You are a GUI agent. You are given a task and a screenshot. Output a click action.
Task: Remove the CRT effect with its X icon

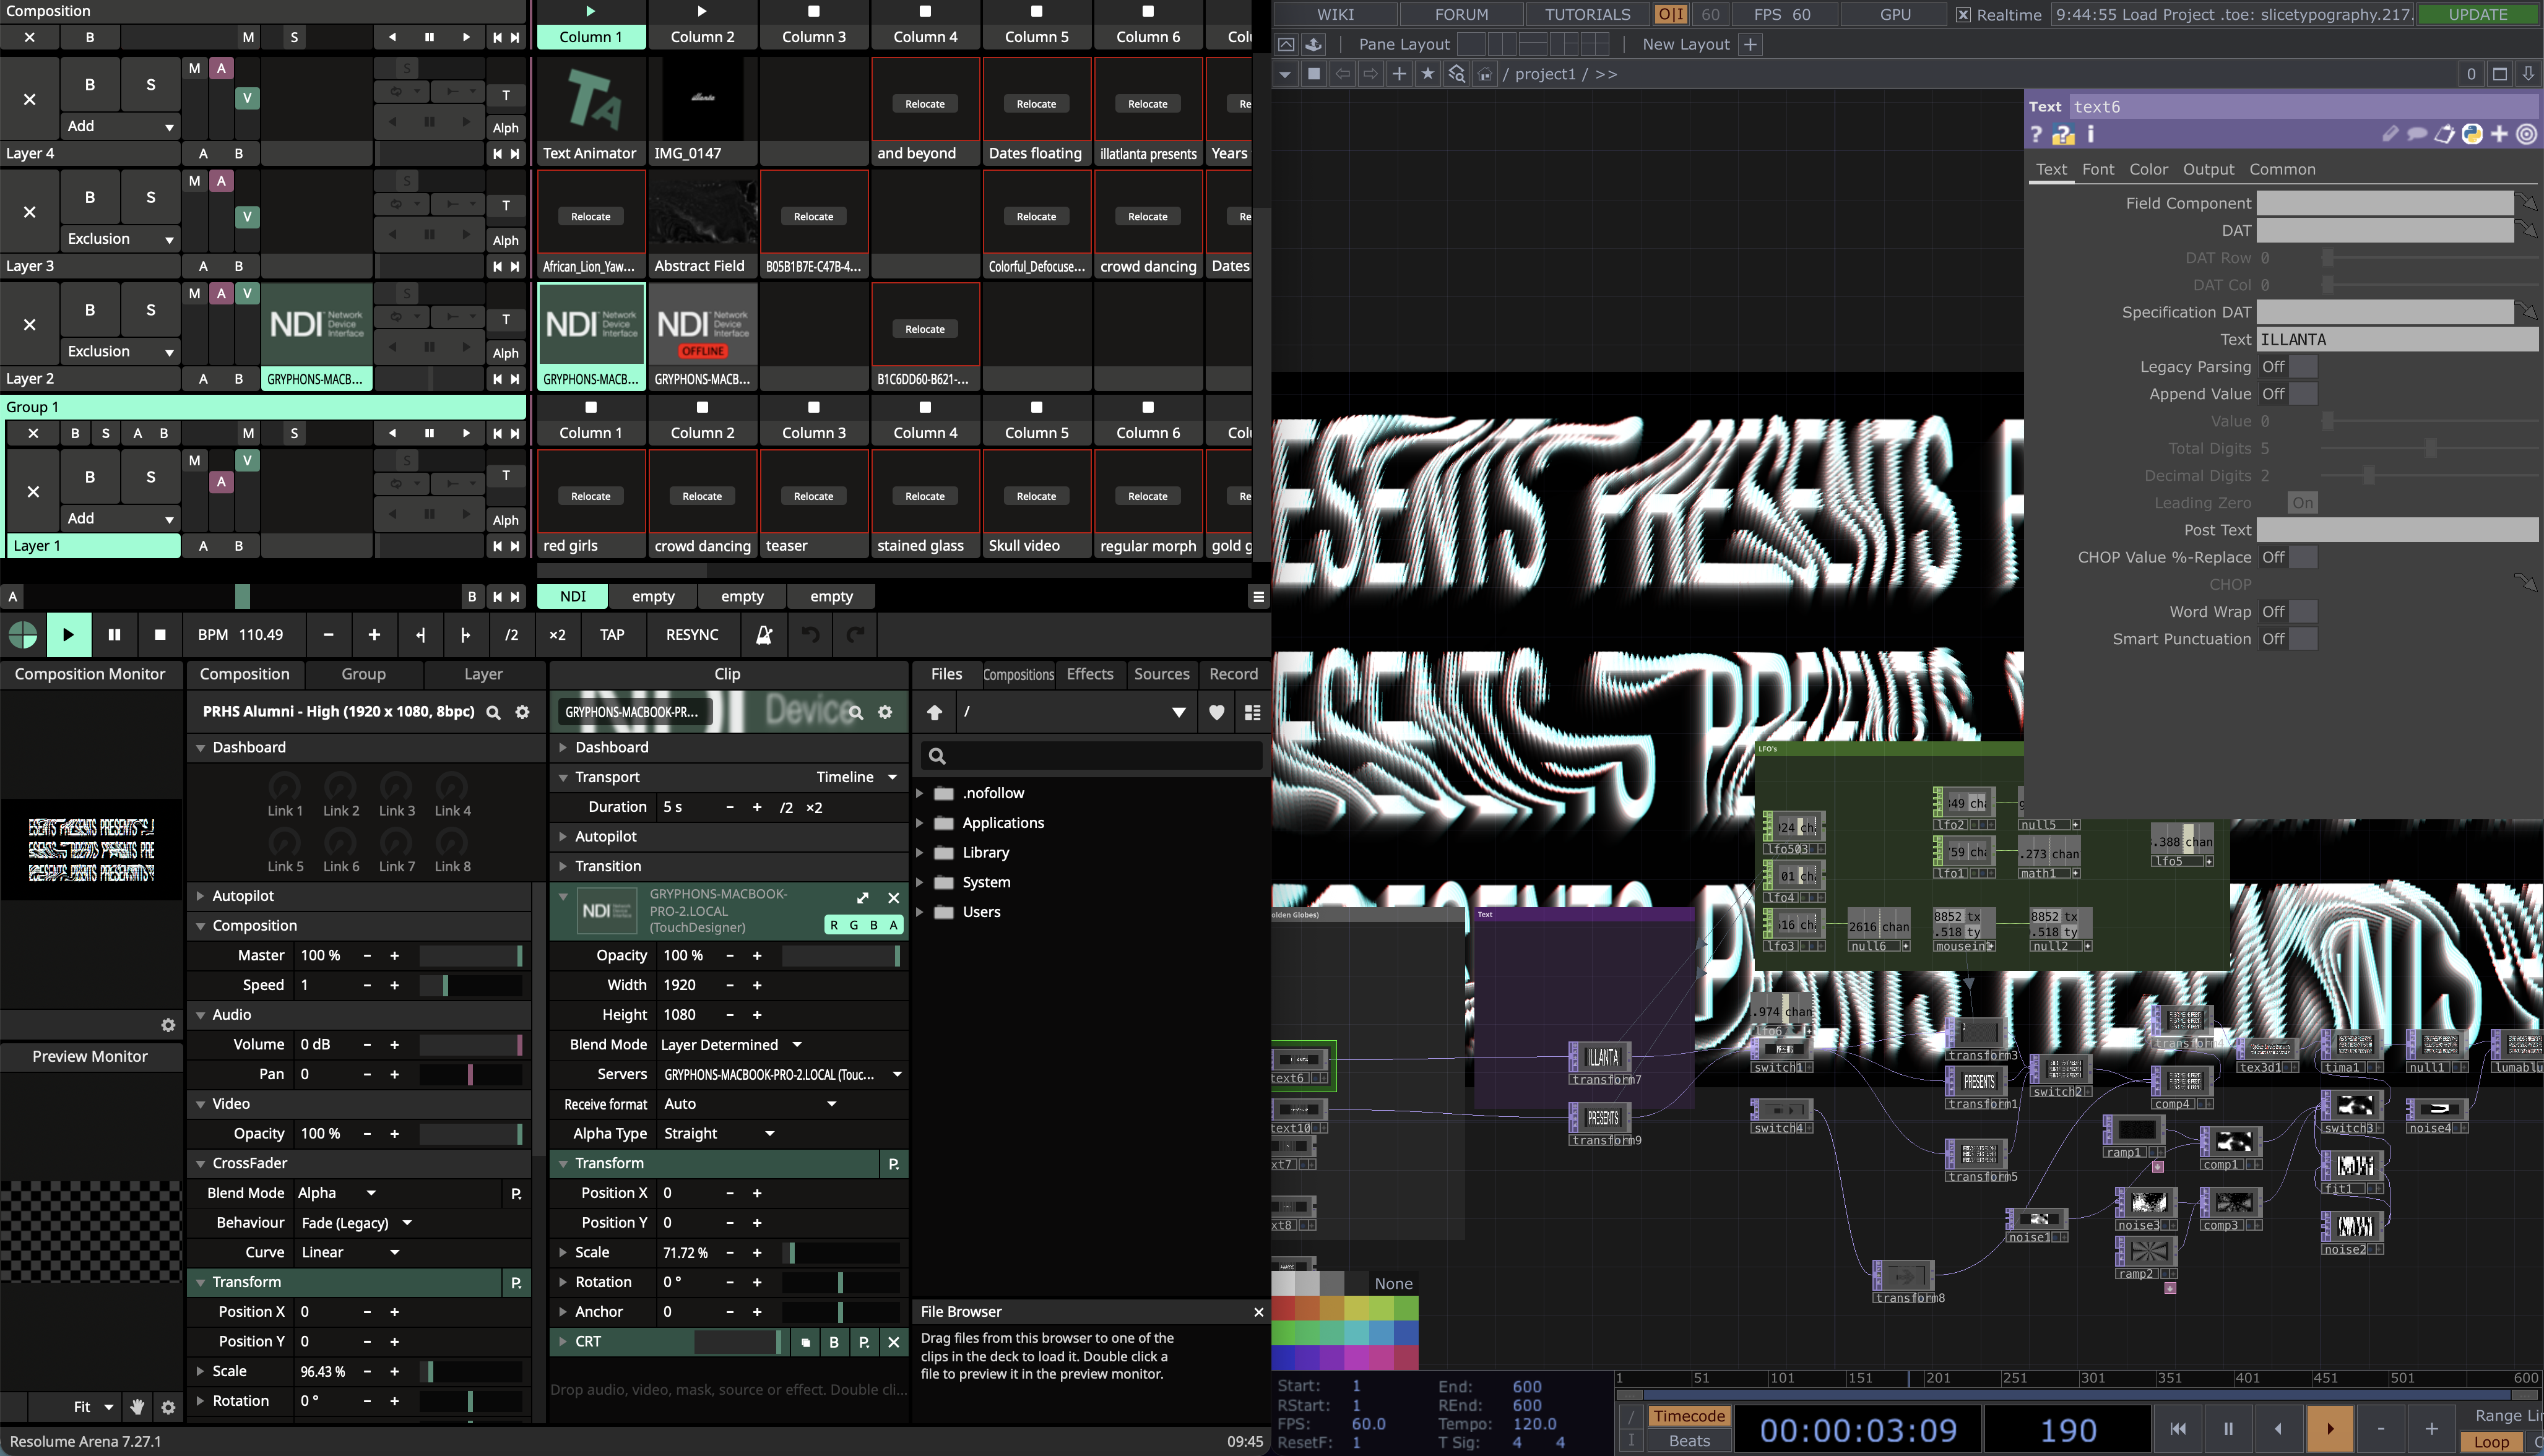894,1342
